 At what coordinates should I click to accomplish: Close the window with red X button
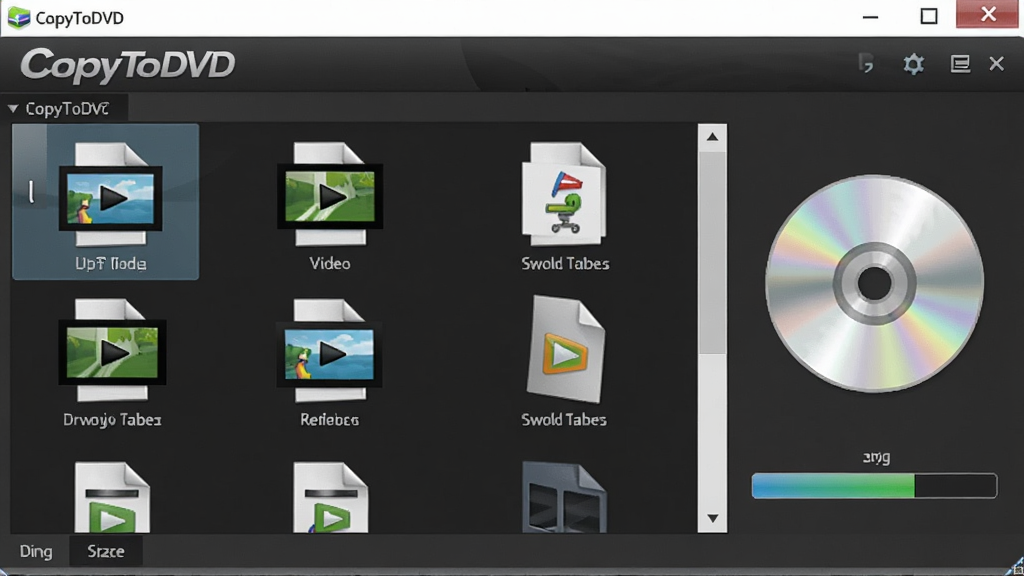point(988,14)
